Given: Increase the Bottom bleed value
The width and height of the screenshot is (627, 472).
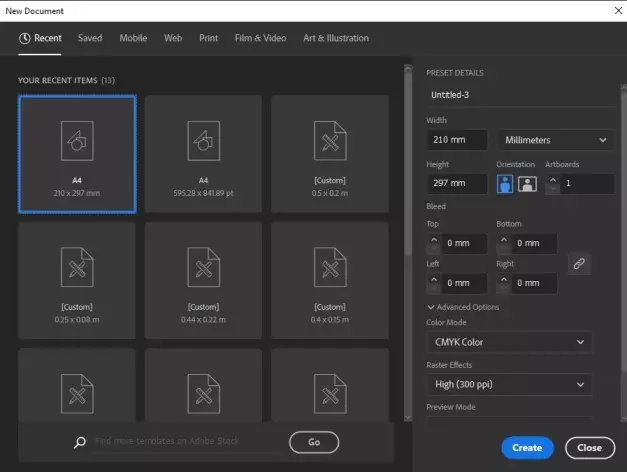Looking at the screenshot, I should (x=504, y=240).
